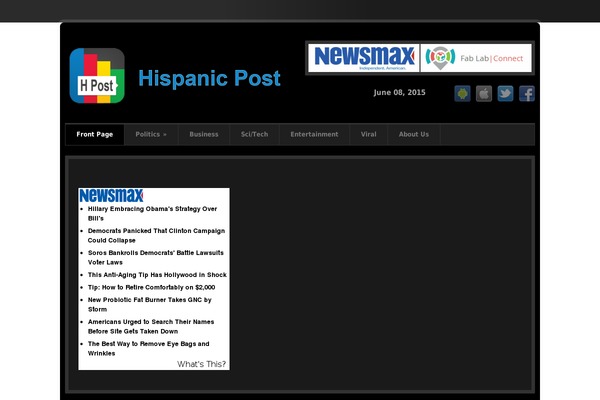Click the 'June 08, 2015' date text

coord(399,92)
